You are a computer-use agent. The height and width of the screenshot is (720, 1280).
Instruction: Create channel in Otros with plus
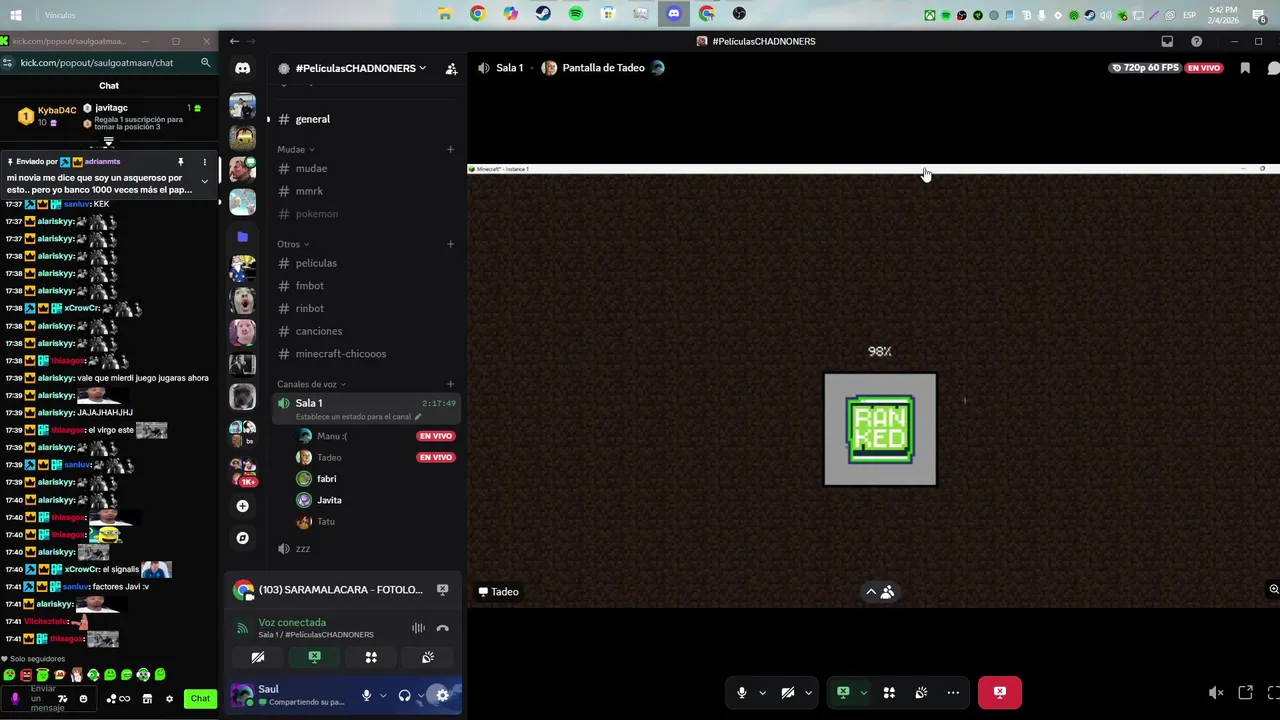point(450,244)
